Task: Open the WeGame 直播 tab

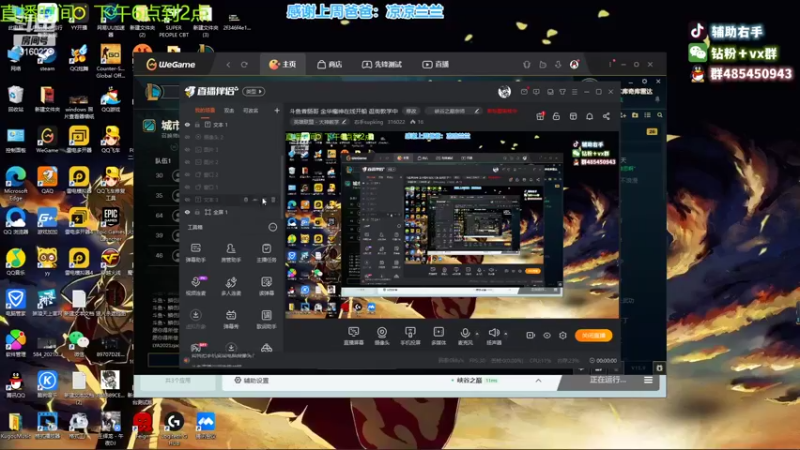Action: click(x=436, y=64)
